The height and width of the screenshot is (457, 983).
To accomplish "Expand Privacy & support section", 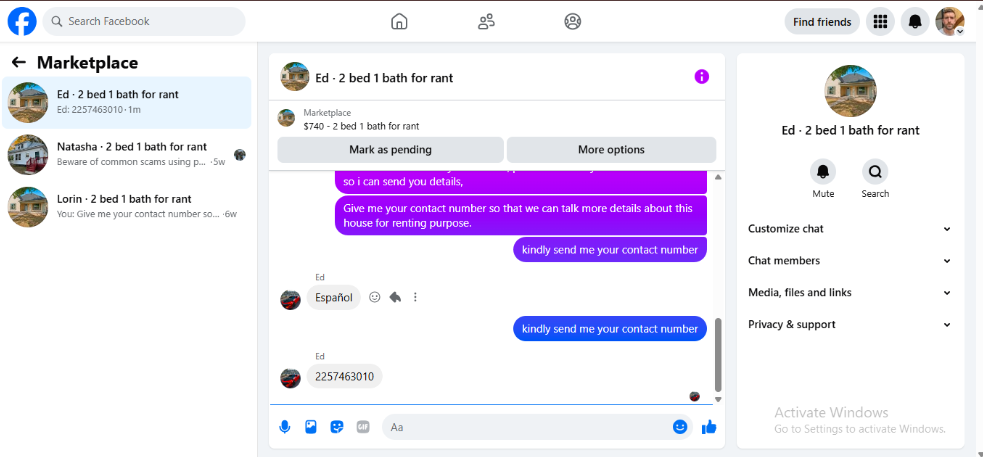I will pyautogui.click(x=849, y=325).
